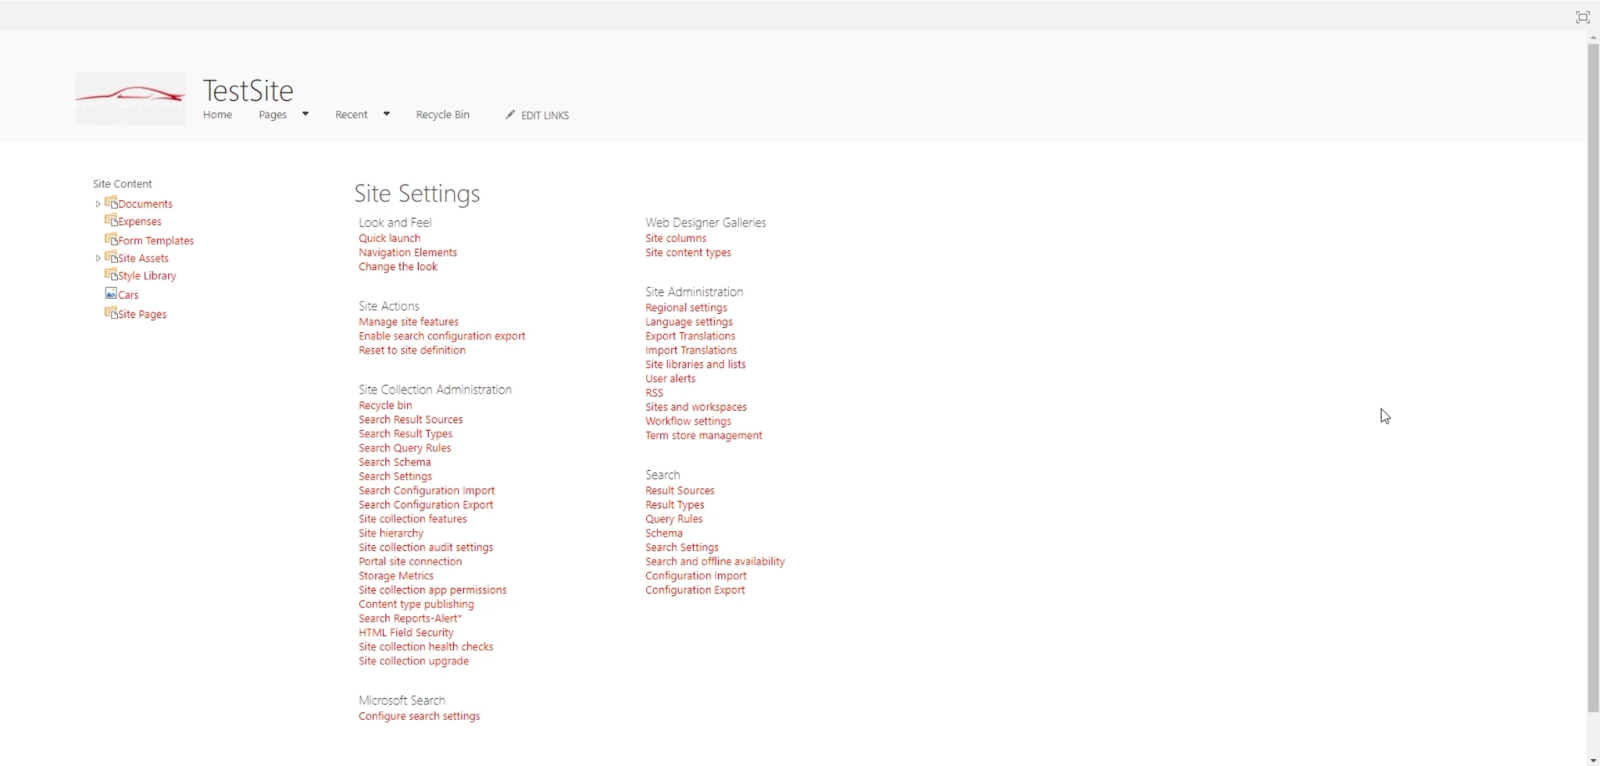
Task: Open Recycle bin under Site Collection Administration
Action: 385,405
